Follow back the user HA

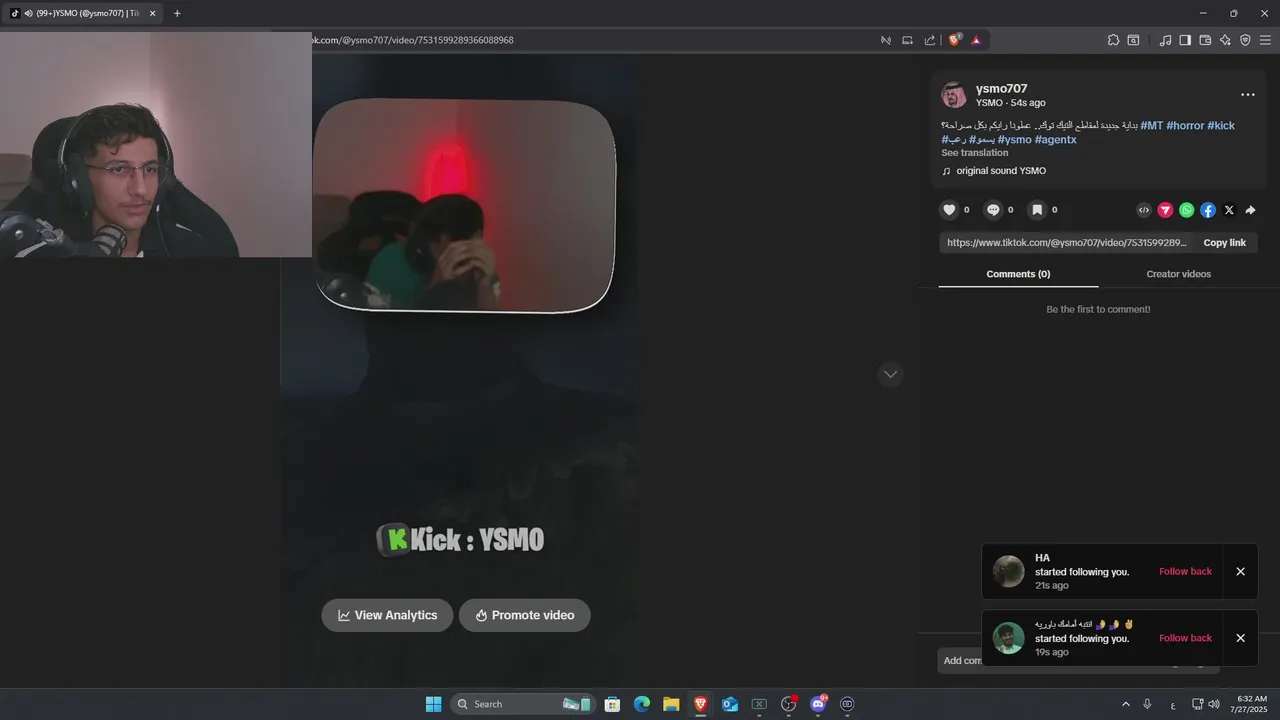(x=1185, y=571)
